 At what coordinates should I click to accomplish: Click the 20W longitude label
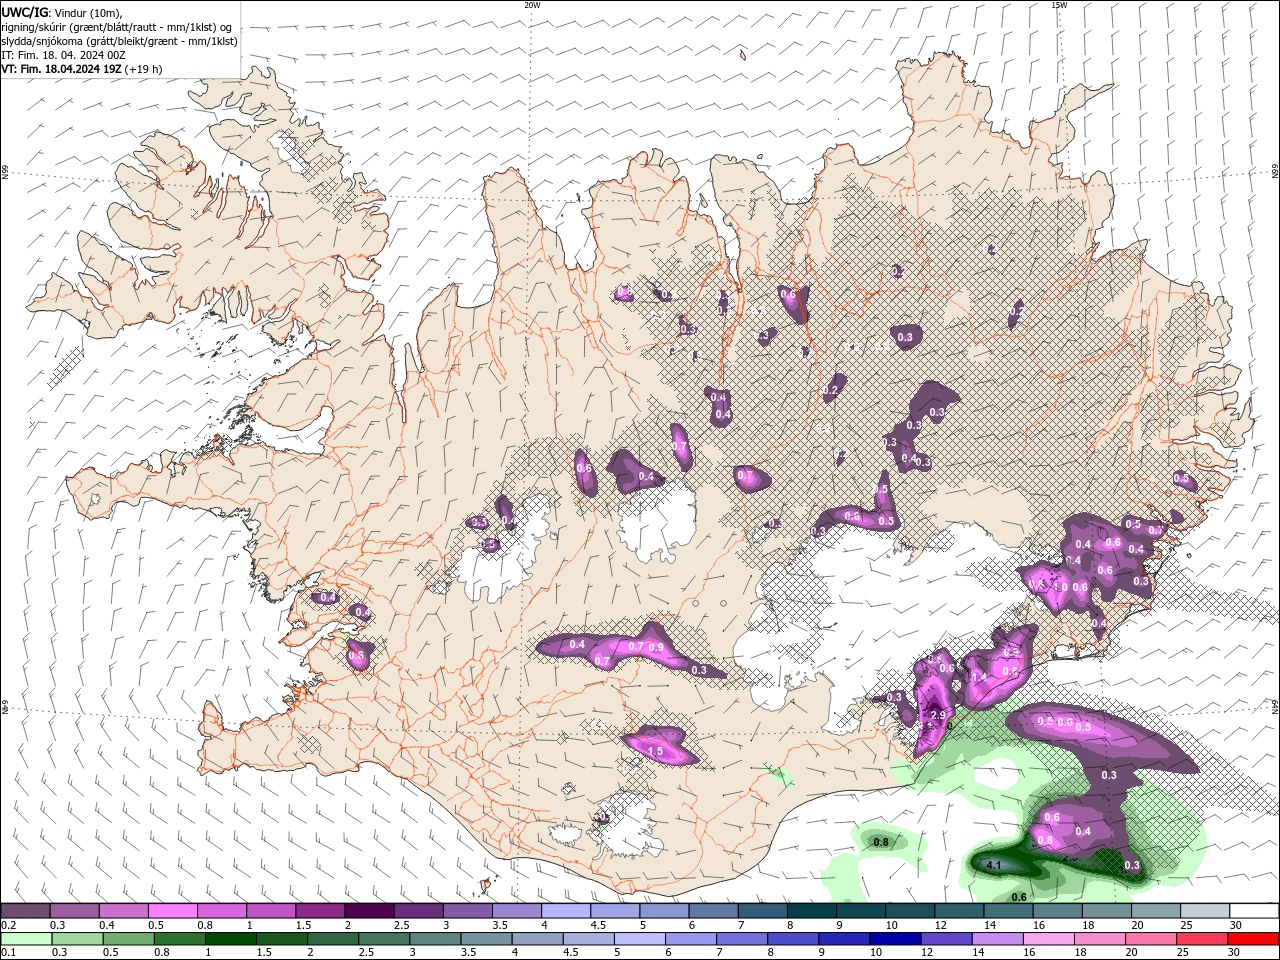[x=532, y=5]
